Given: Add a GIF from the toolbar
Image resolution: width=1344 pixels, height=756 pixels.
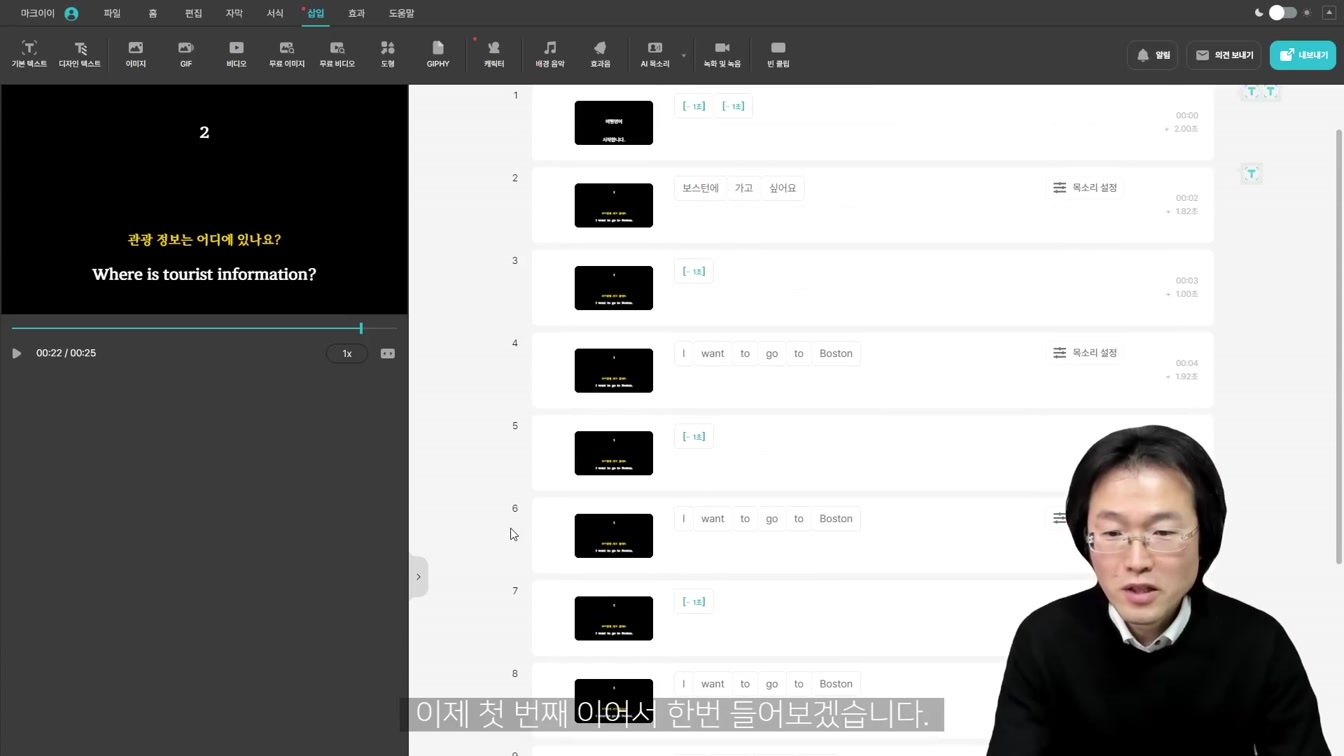Looking at the screenshot, I should [186, 54].
